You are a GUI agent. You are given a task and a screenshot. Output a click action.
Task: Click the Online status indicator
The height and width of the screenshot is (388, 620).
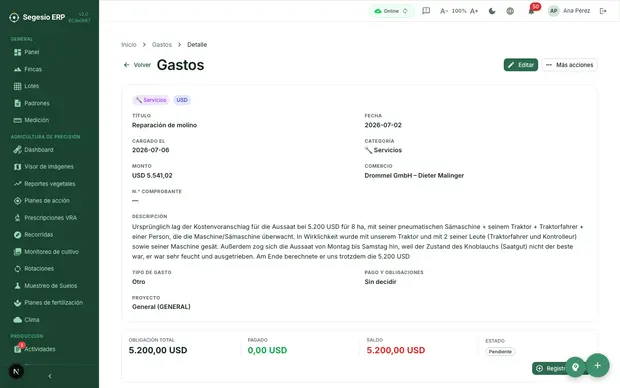coord(391,11)
